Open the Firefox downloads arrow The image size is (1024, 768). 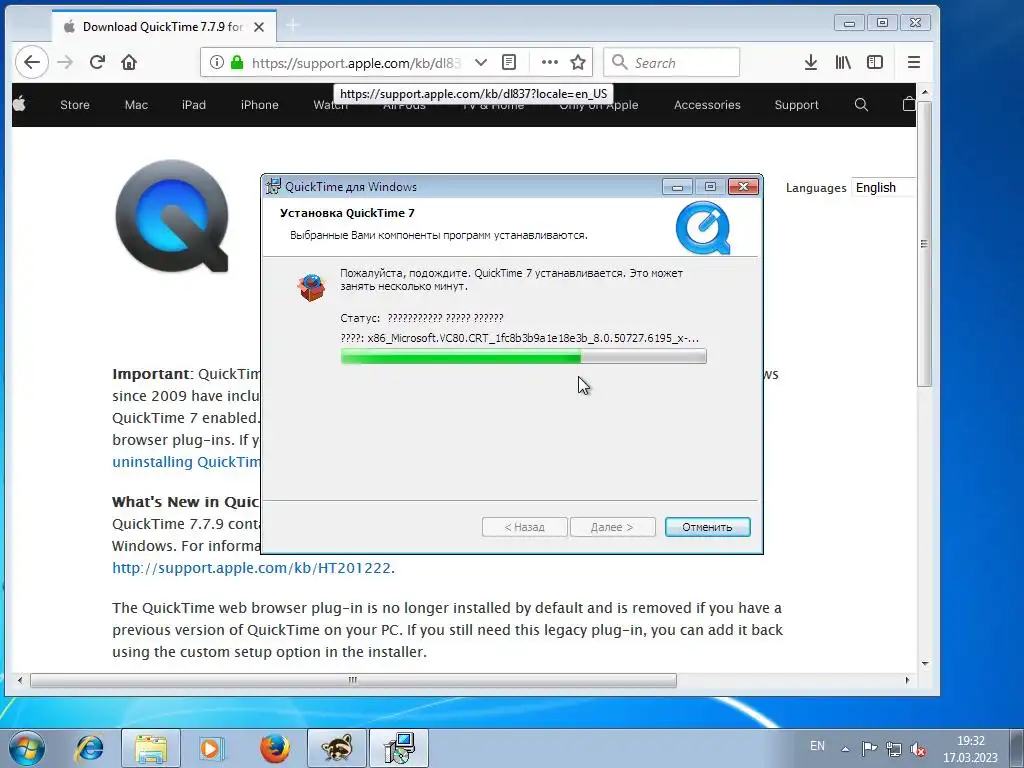pyautogui.click(x=810, y=62)
